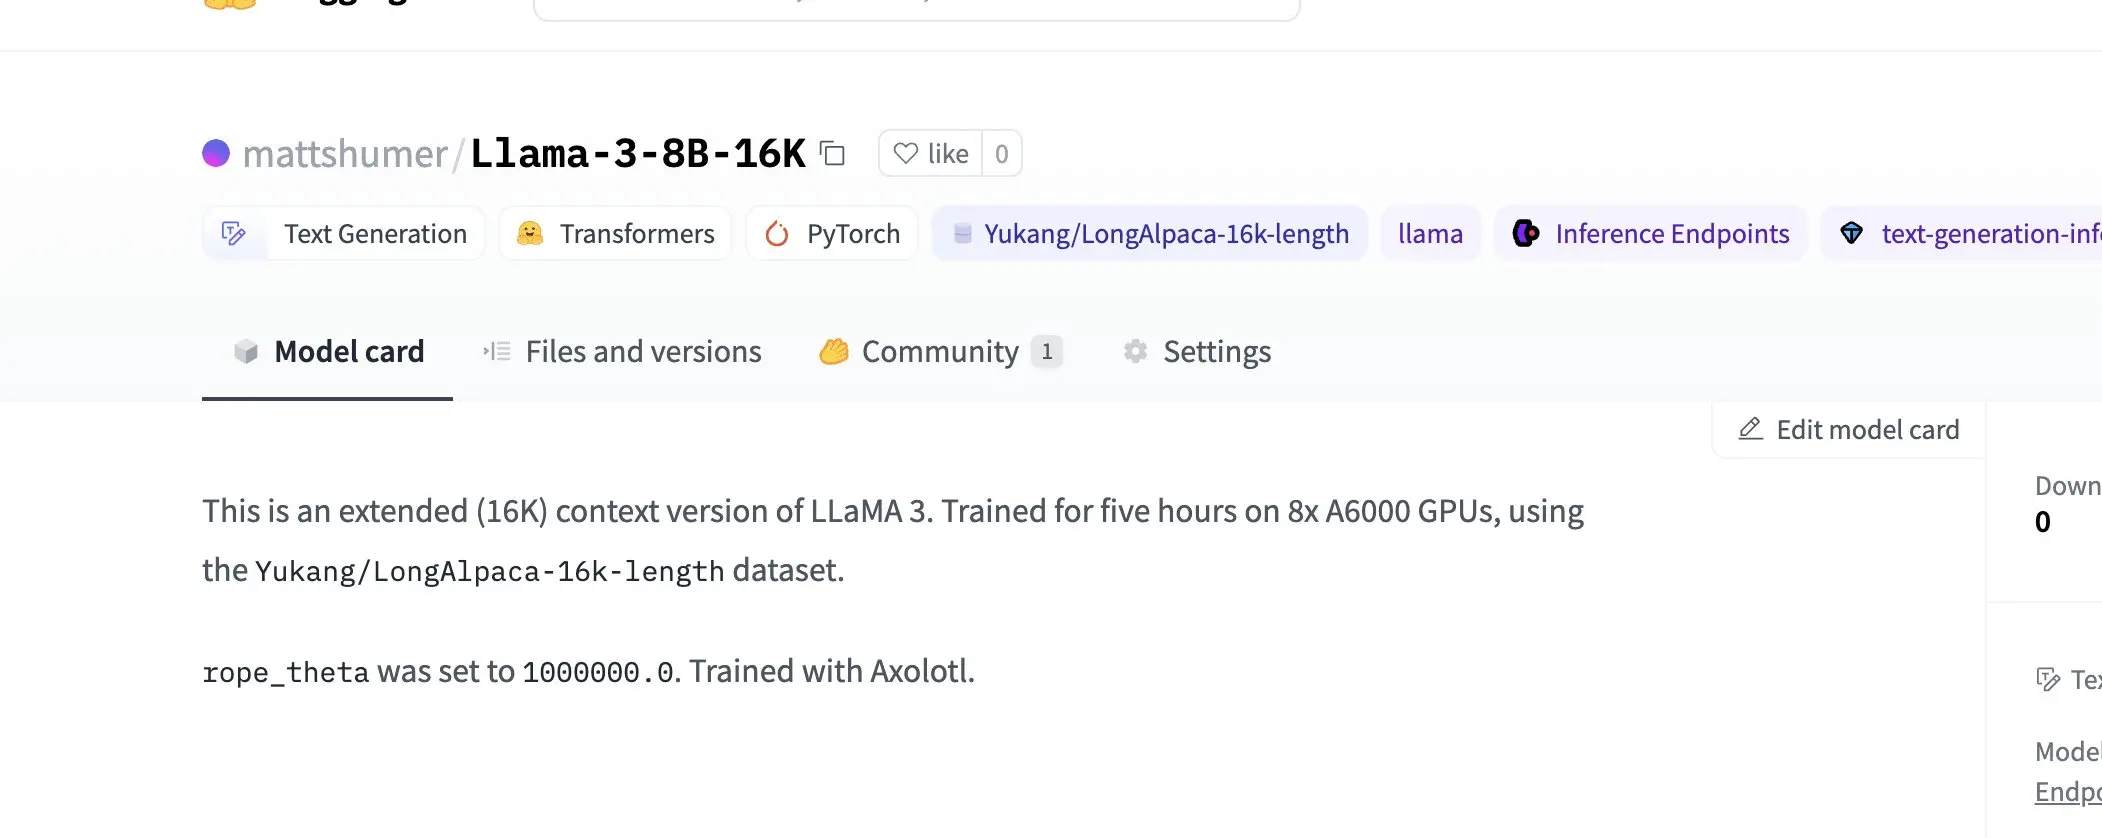Screen dimensions: 2102x838
Task: Click the Files and versions list icon
Action: pos(497,351)
